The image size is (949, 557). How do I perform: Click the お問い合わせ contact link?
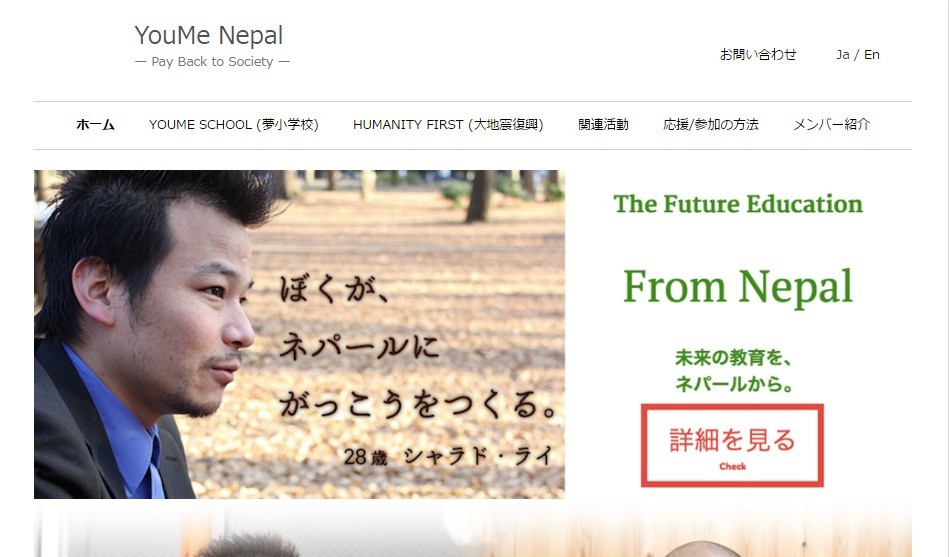tap(758, 54)
